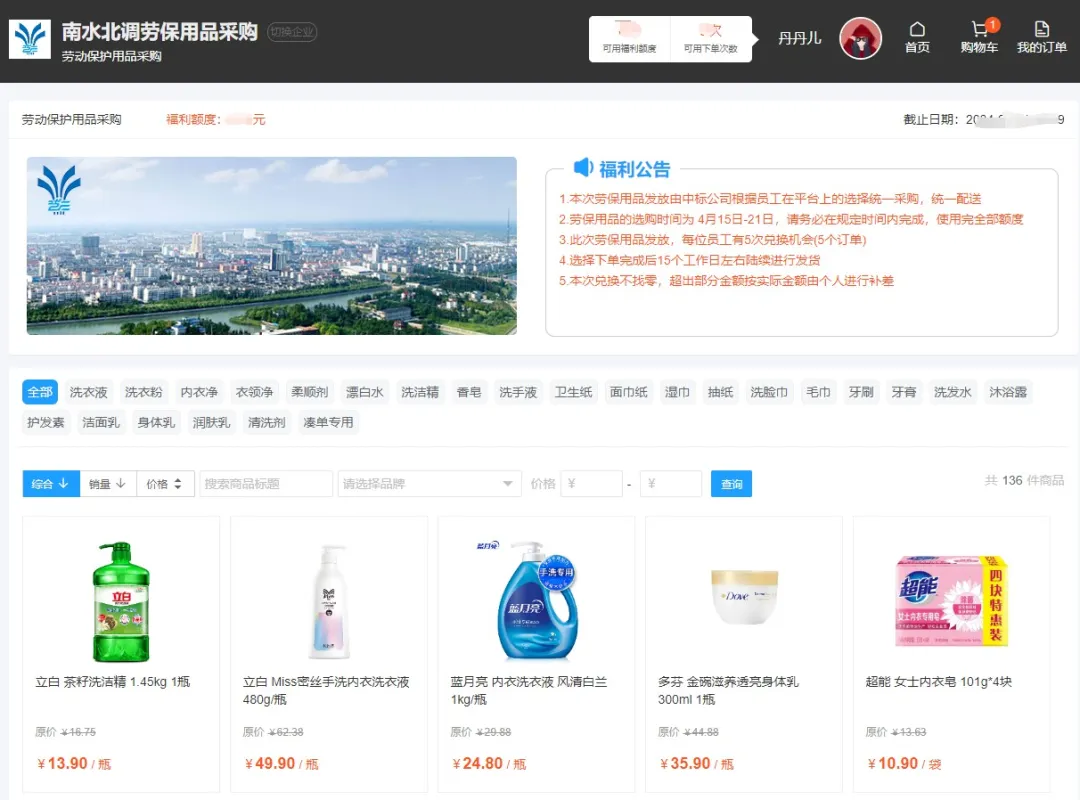Screen dimensions: 1080x800
Task: Select the 洗手液 category
Action: click(x=518, y=392)
